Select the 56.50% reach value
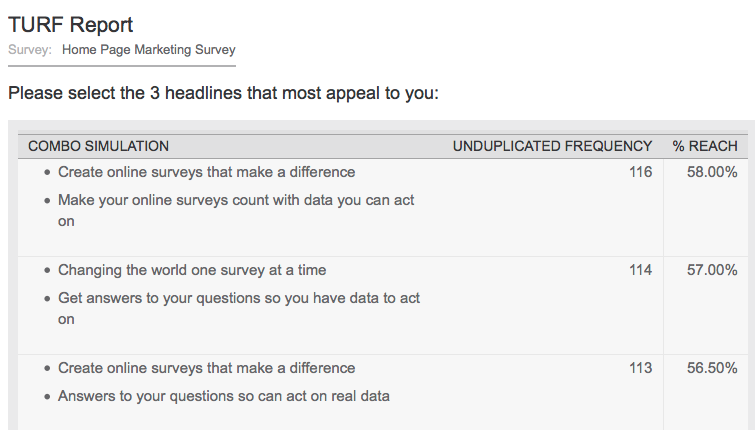 (x=712, y=368)
